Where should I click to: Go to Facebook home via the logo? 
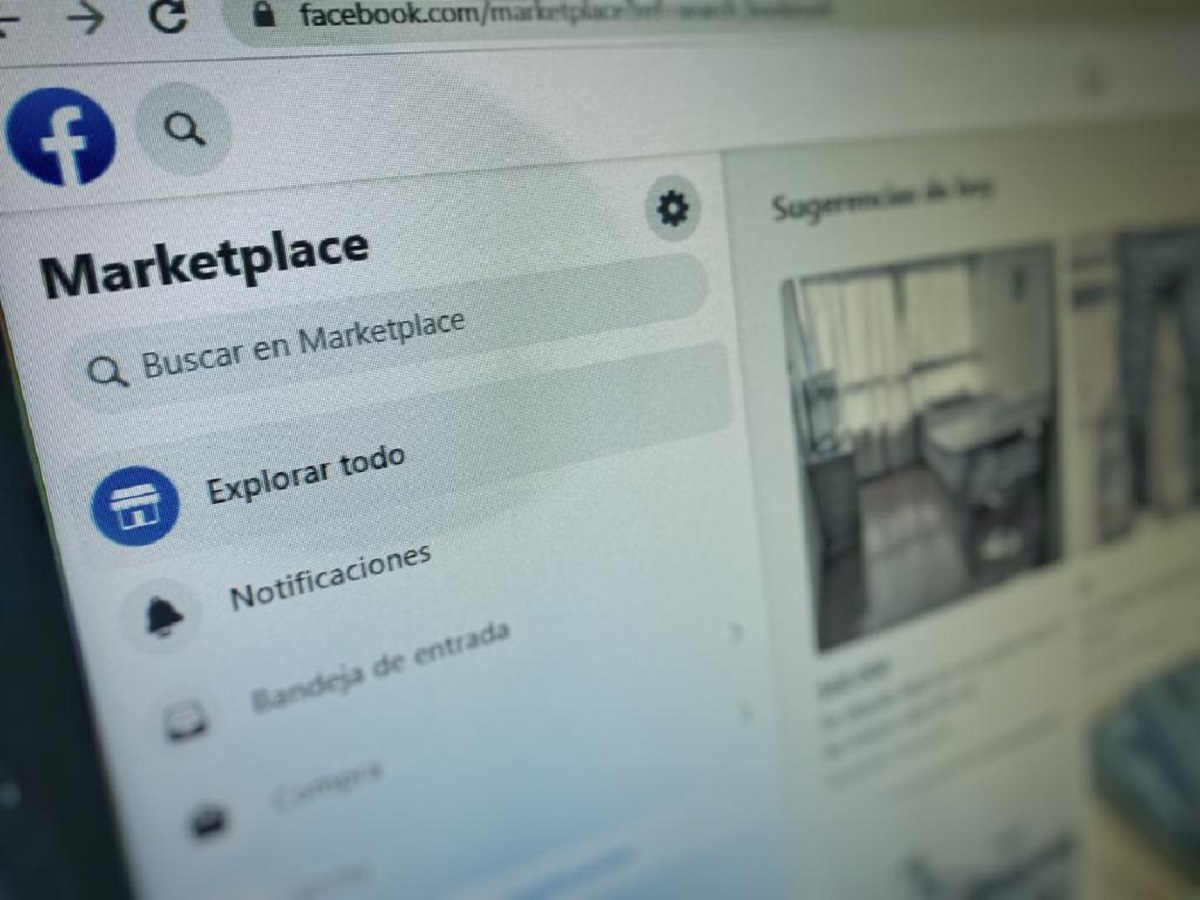[61, 137]
